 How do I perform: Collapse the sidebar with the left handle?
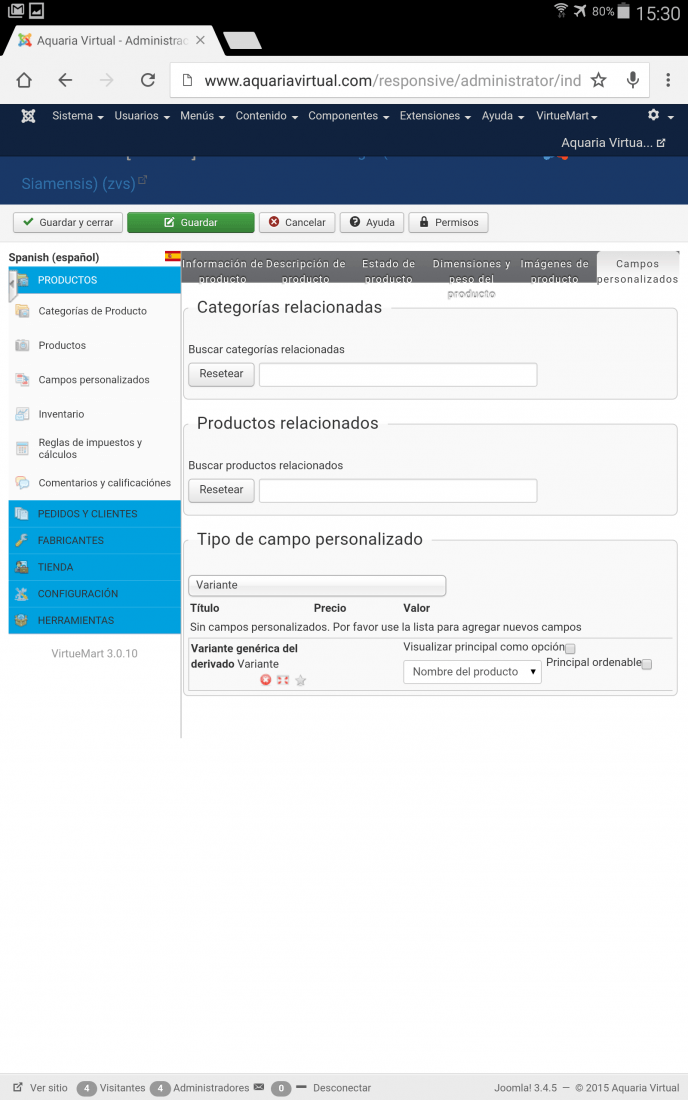pos(13,285)
